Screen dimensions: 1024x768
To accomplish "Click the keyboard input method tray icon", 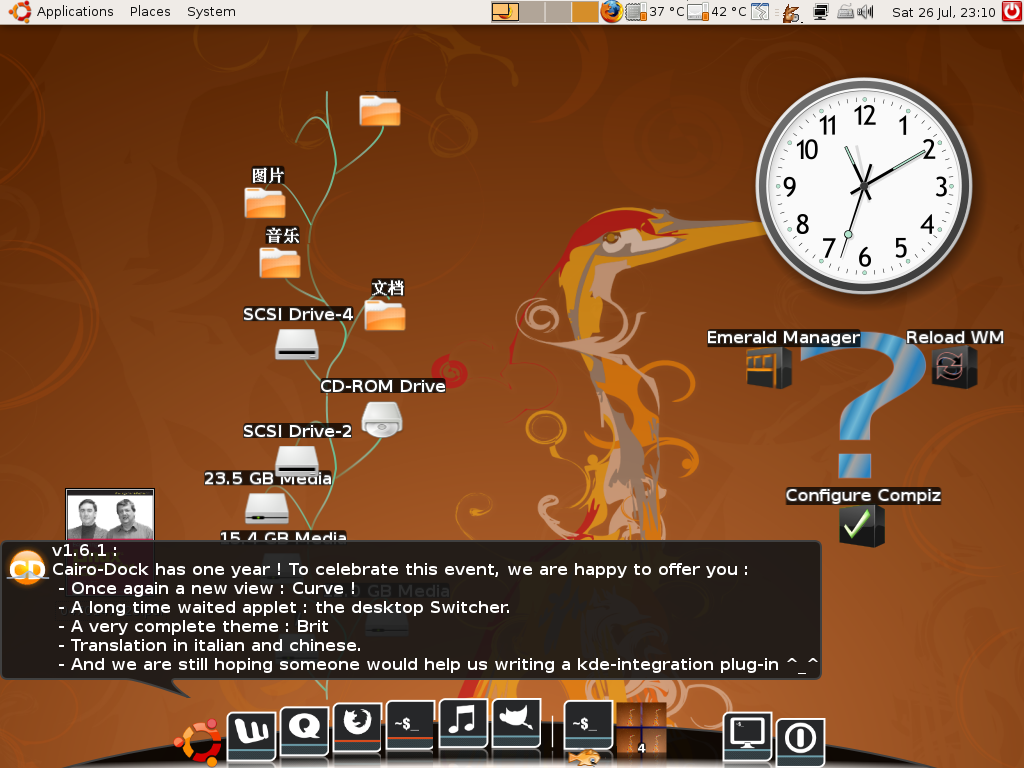I will (x=845, y=12).
